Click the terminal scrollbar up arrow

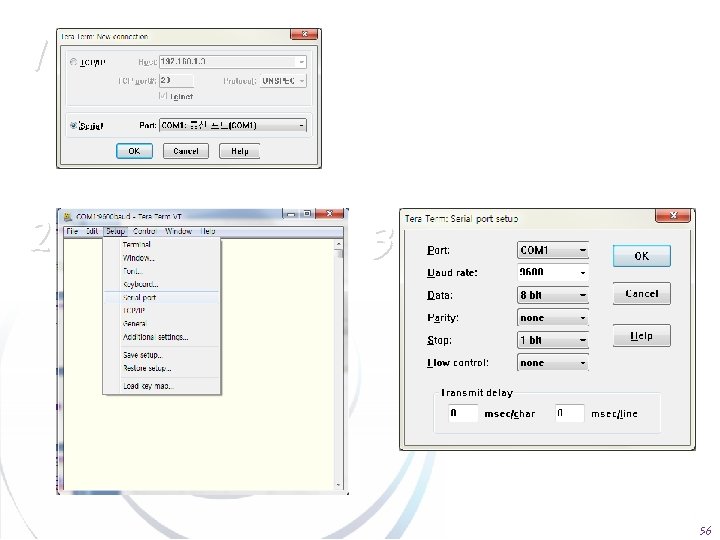coord(339,244)
